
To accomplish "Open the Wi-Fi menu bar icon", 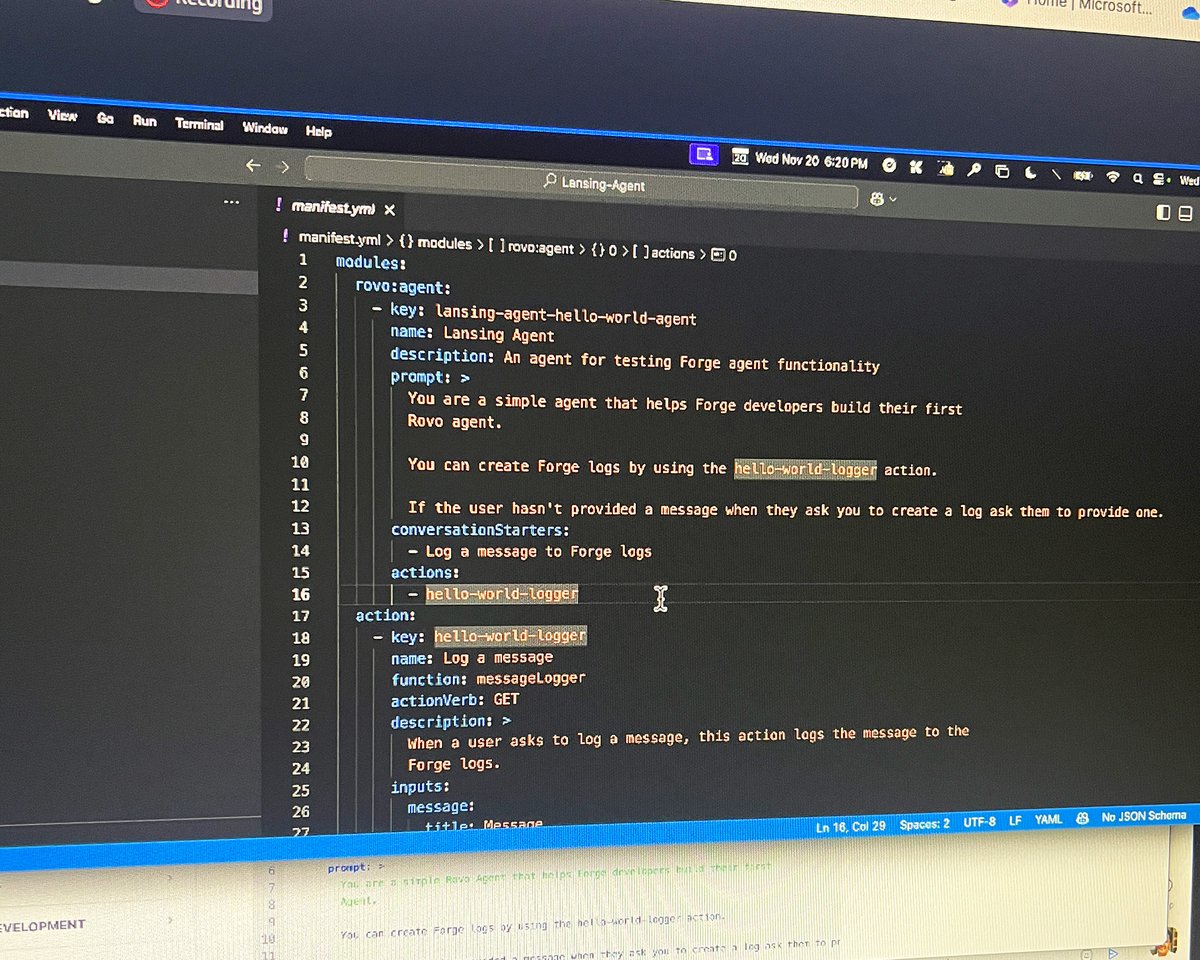I will [1112, 177].
